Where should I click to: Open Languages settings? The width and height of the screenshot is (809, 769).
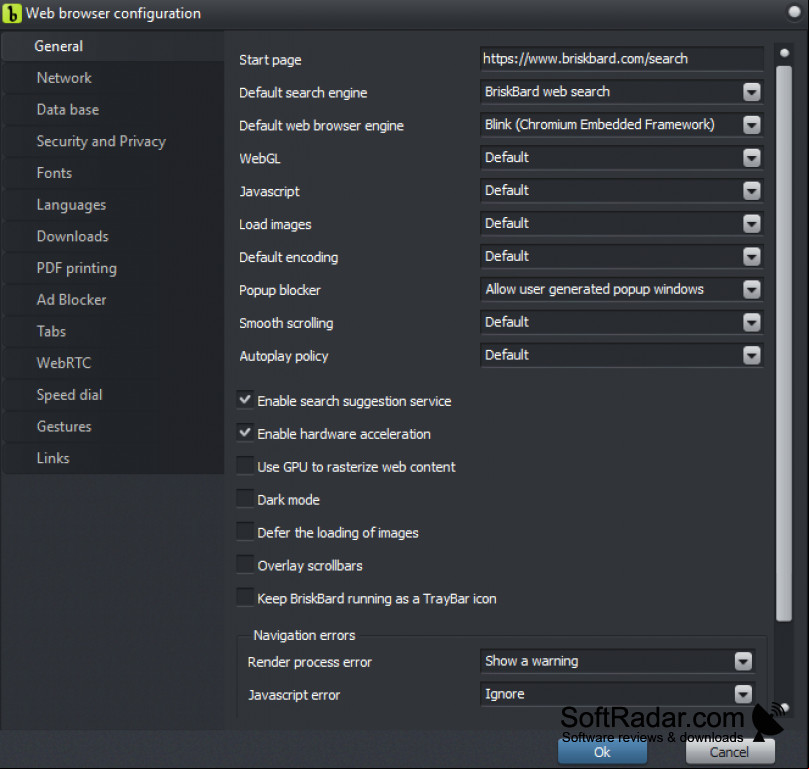click(x=112, y=205)
